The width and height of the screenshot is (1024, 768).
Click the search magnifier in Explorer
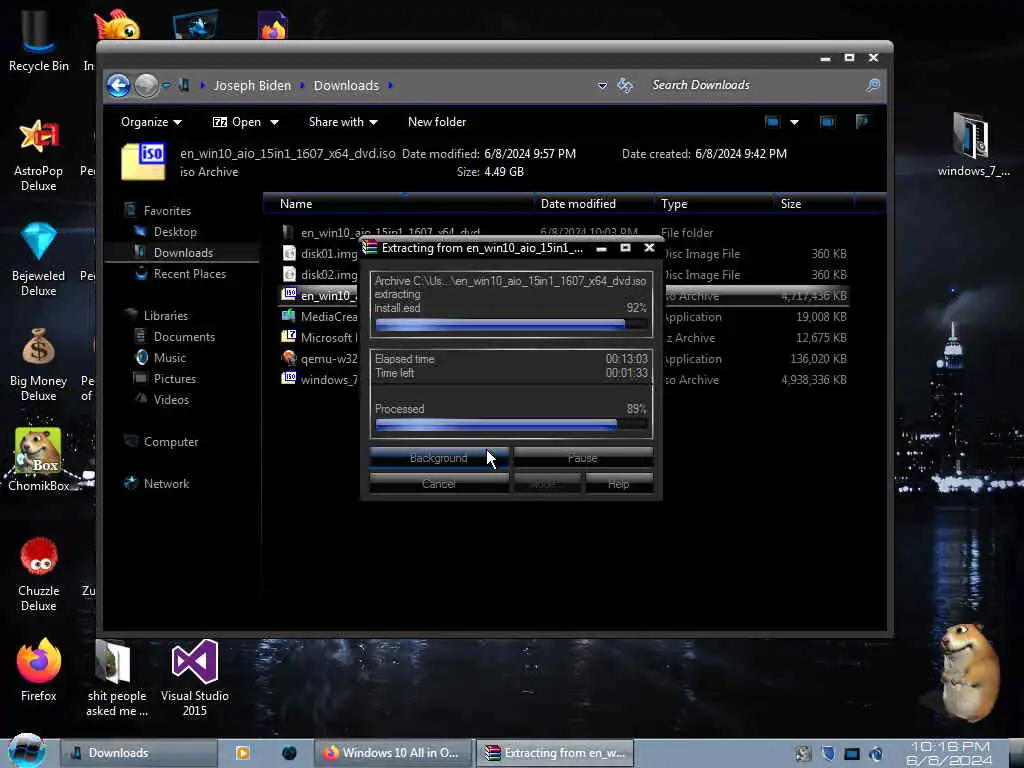click(872, 86)
